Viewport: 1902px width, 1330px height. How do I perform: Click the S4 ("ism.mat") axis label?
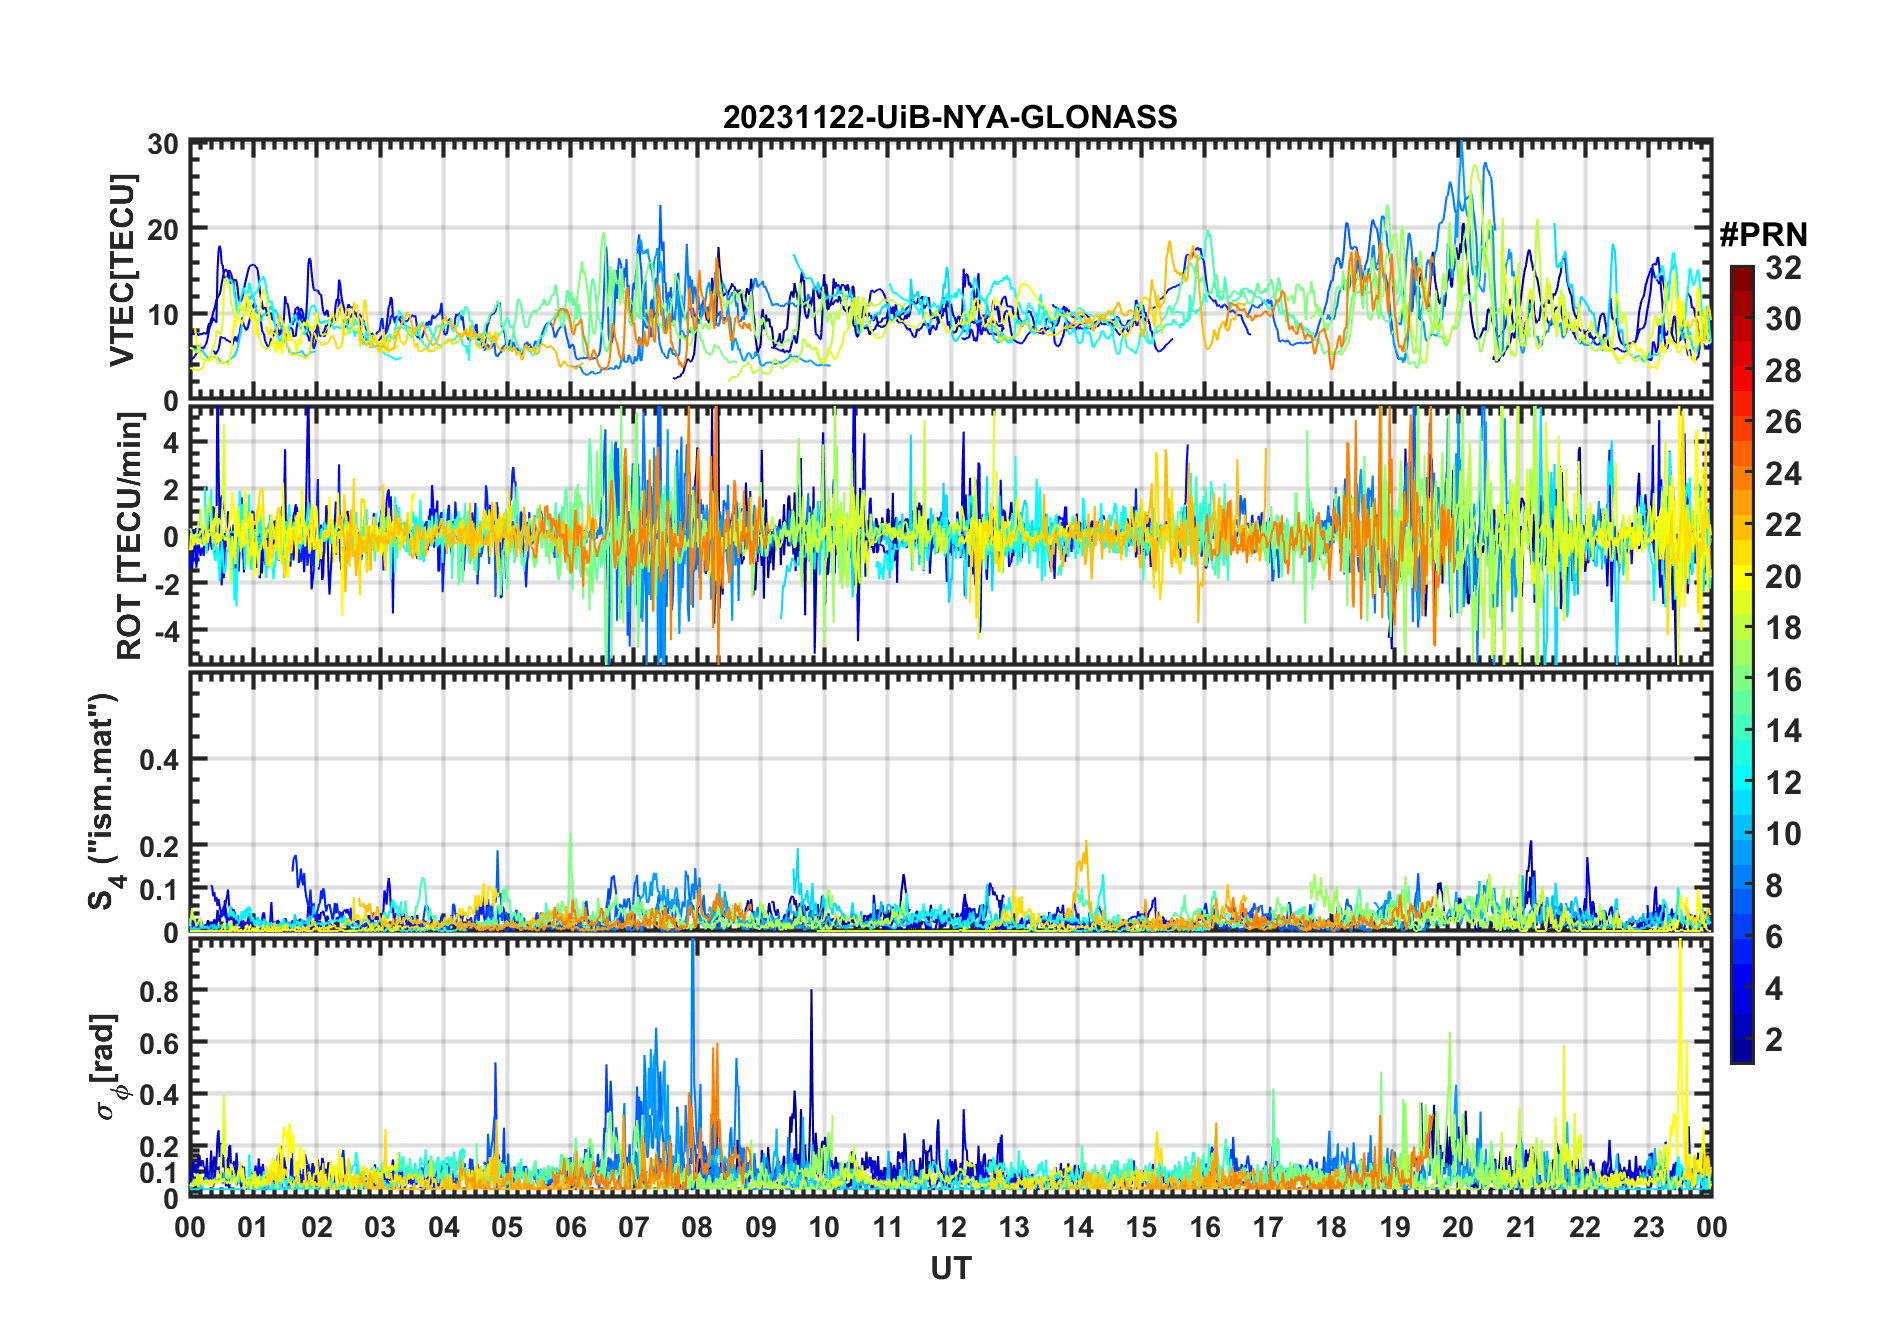(104, 802)
